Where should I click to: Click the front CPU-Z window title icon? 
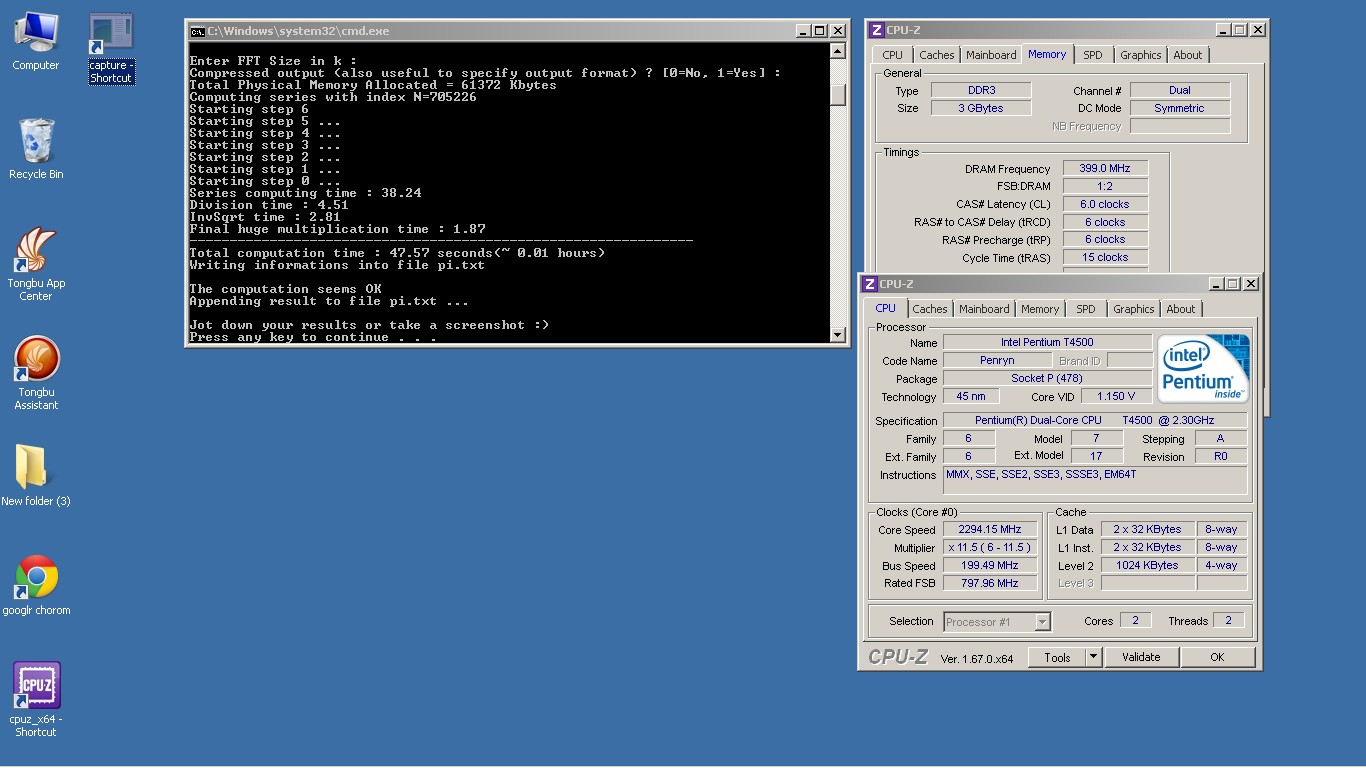[869, 284]
